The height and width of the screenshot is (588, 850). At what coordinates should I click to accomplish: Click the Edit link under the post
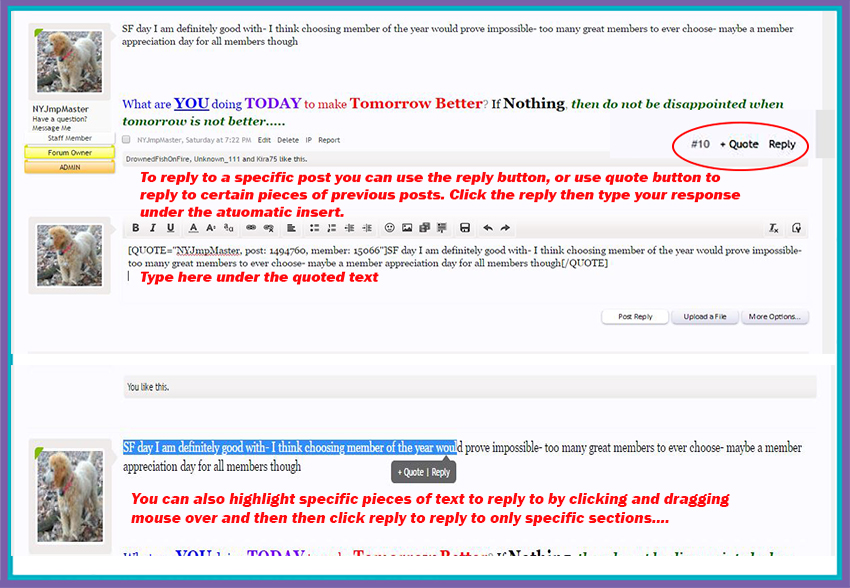[x=264, y=140]
